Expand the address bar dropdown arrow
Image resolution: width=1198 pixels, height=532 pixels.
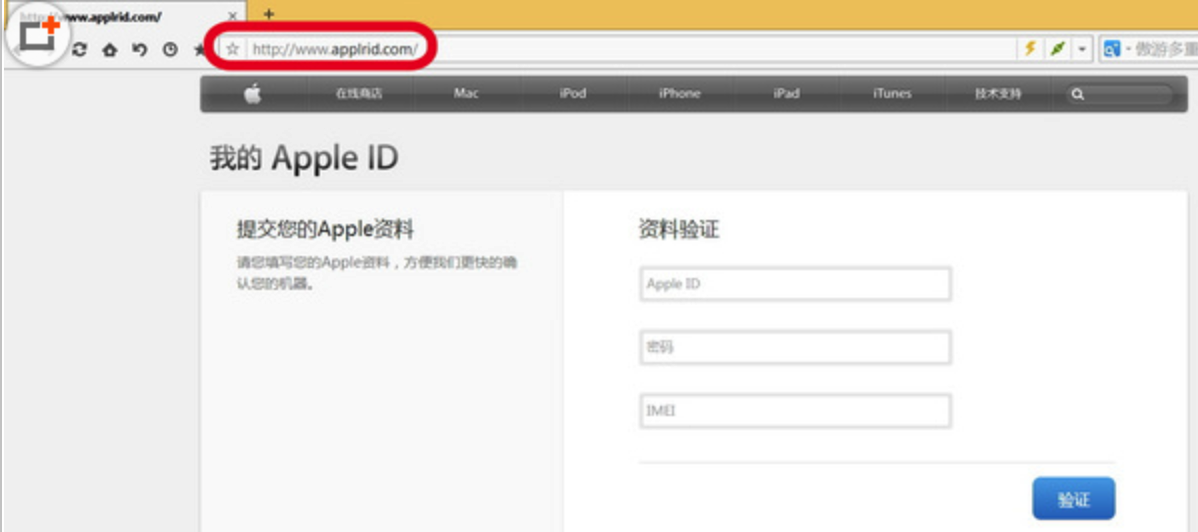click(x=1082, y=50)
